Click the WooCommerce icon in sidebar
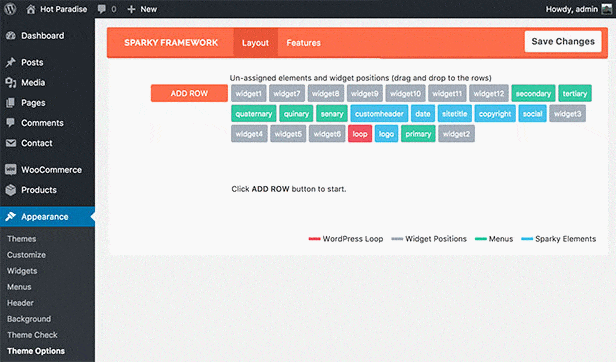This screenshot has height=362, width=616. 11,170
